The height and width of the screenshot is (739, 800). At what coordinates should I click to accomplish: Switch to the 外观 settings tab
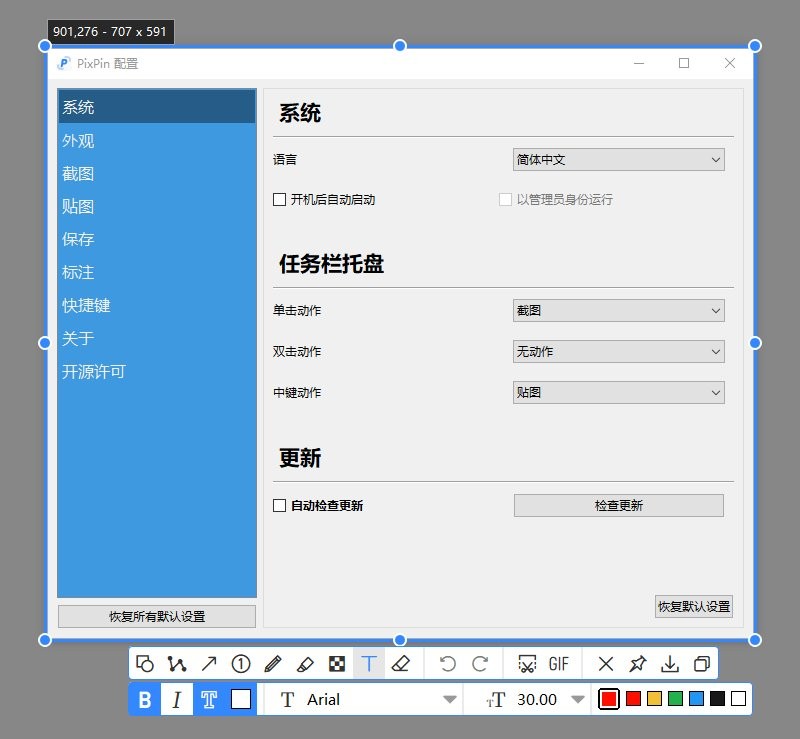pos(78,140)
